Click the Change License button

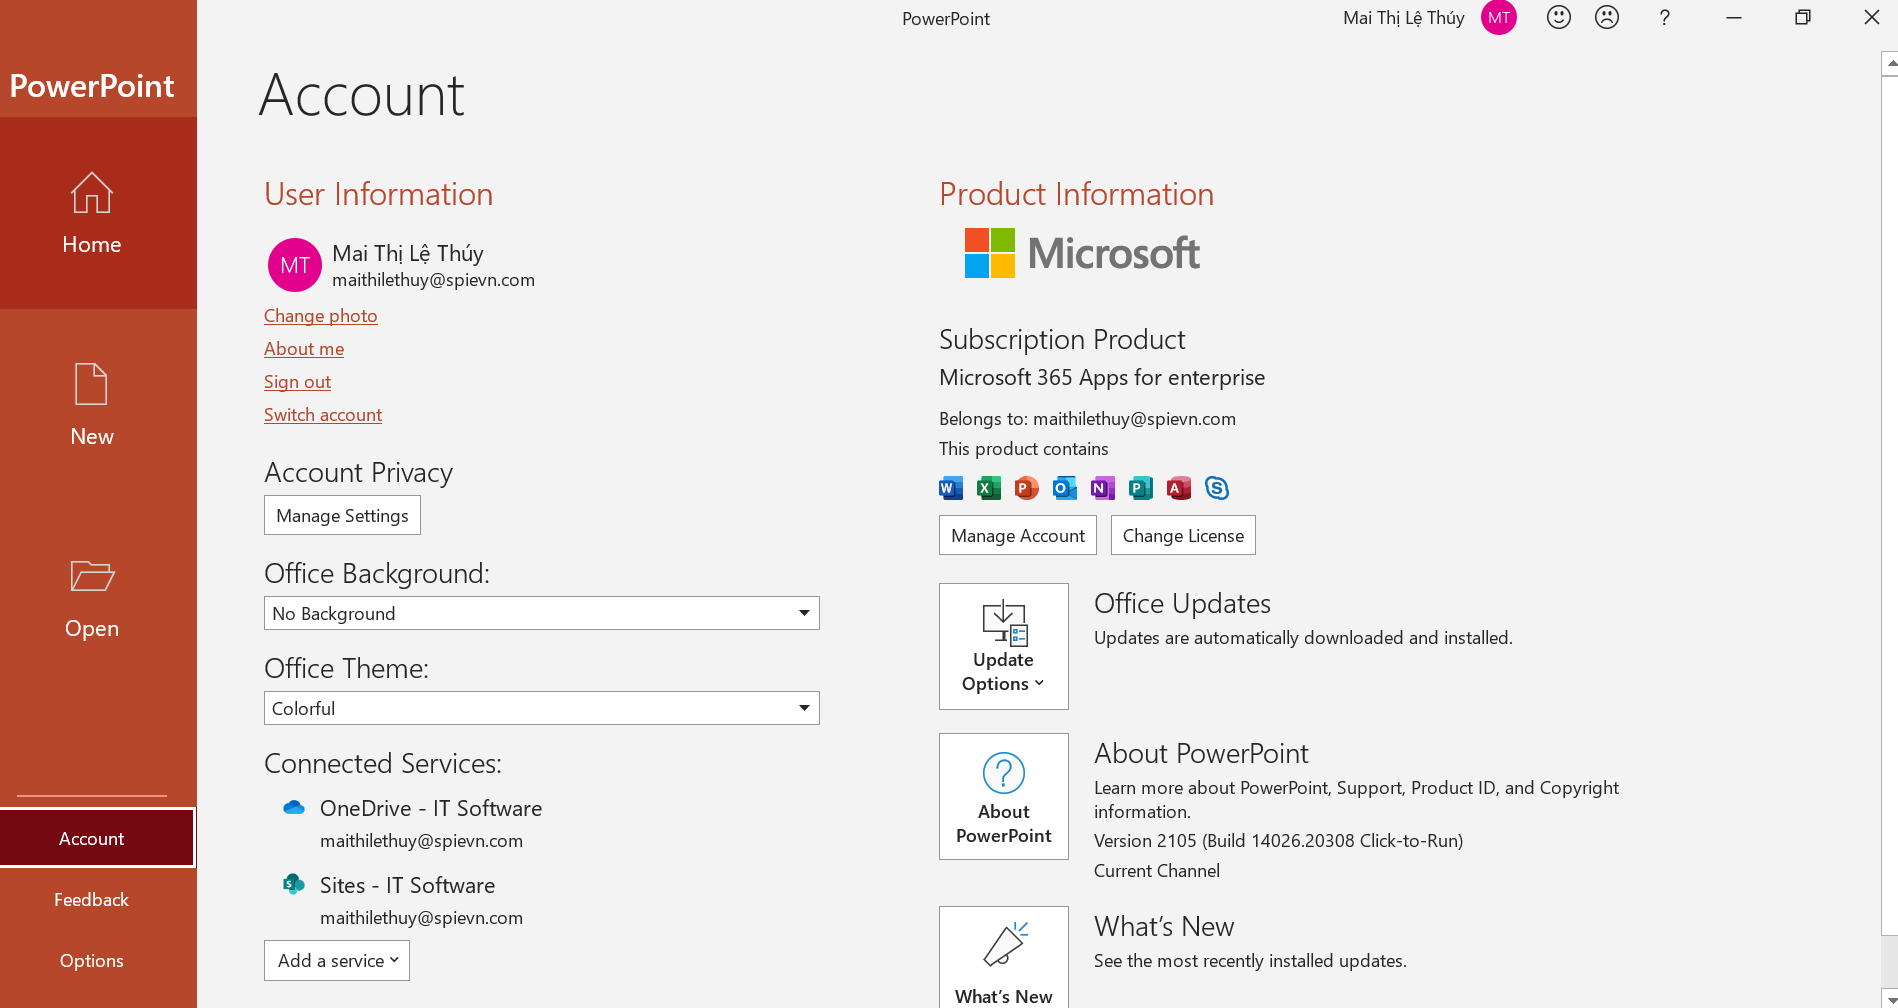click(1183, 535)
